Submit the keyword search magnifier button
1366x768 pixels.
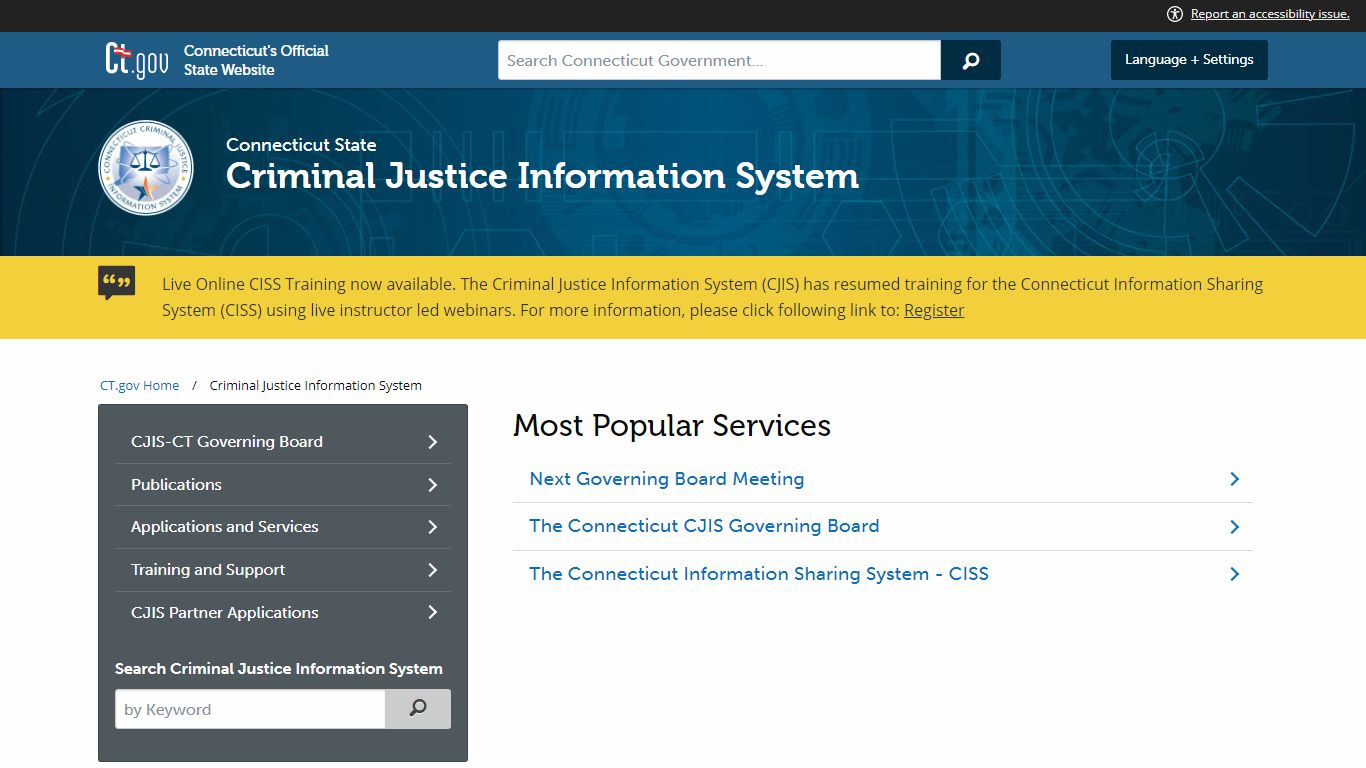pyautogui.click(x=418, y=709)
